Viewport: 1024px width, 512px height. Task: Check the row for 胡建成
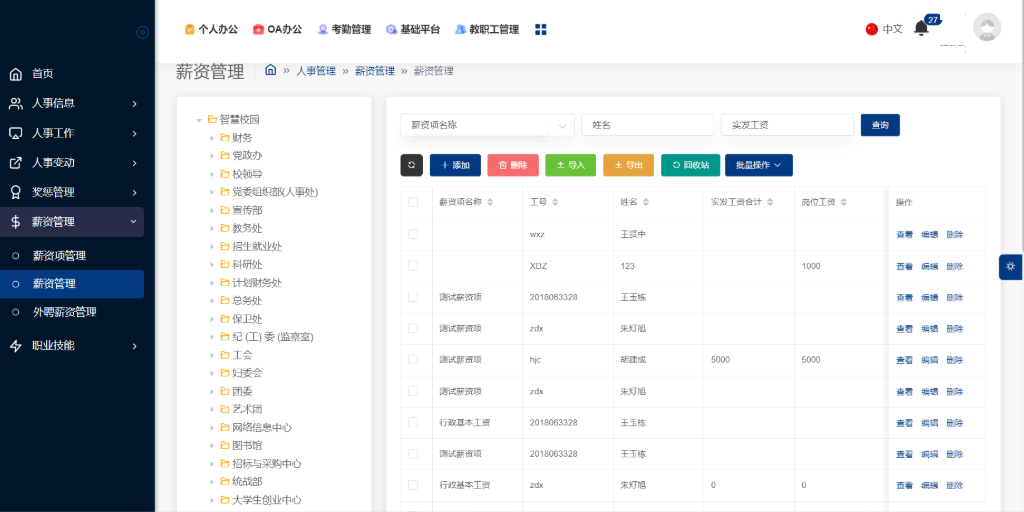click(x=413, y=359)
